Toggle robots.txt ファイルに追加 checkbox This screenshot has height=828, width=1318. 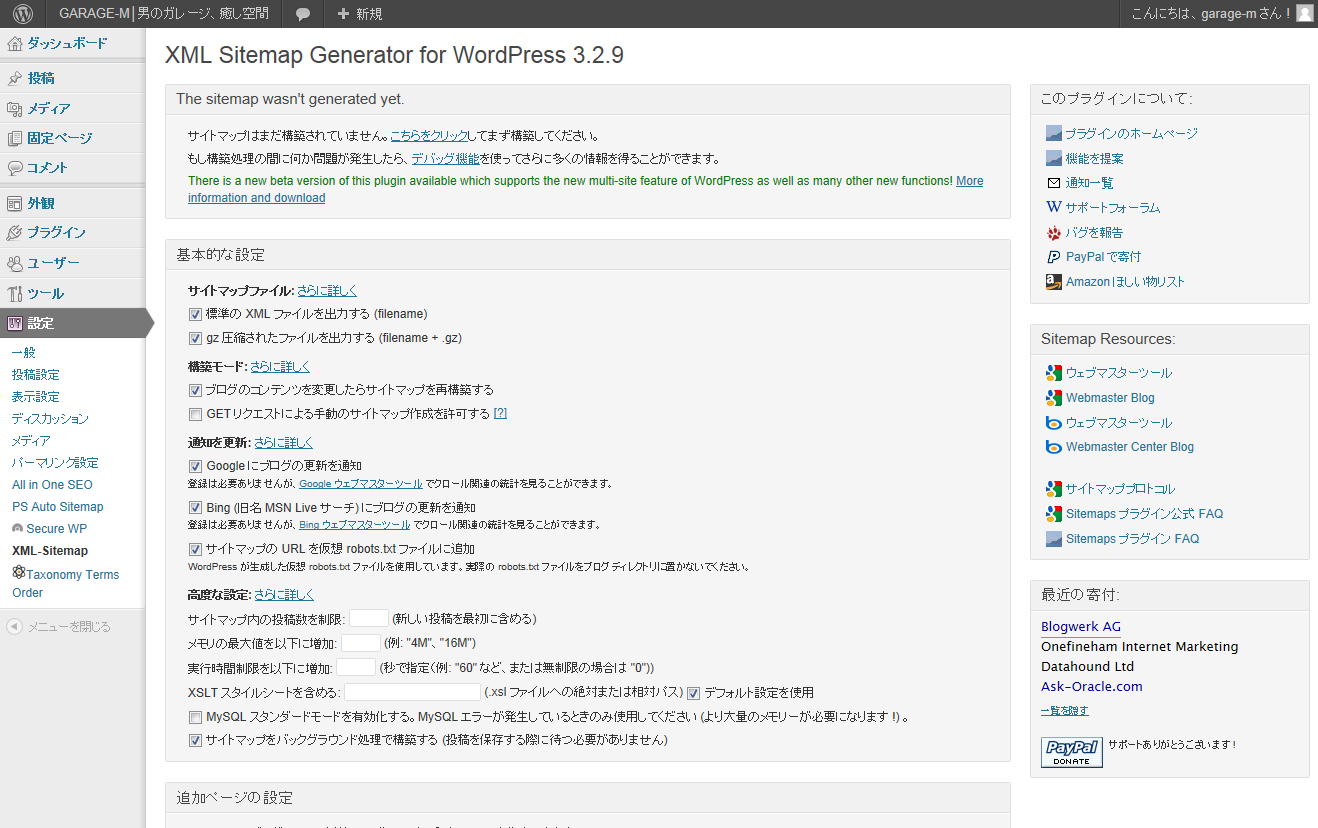coord(195,549)
